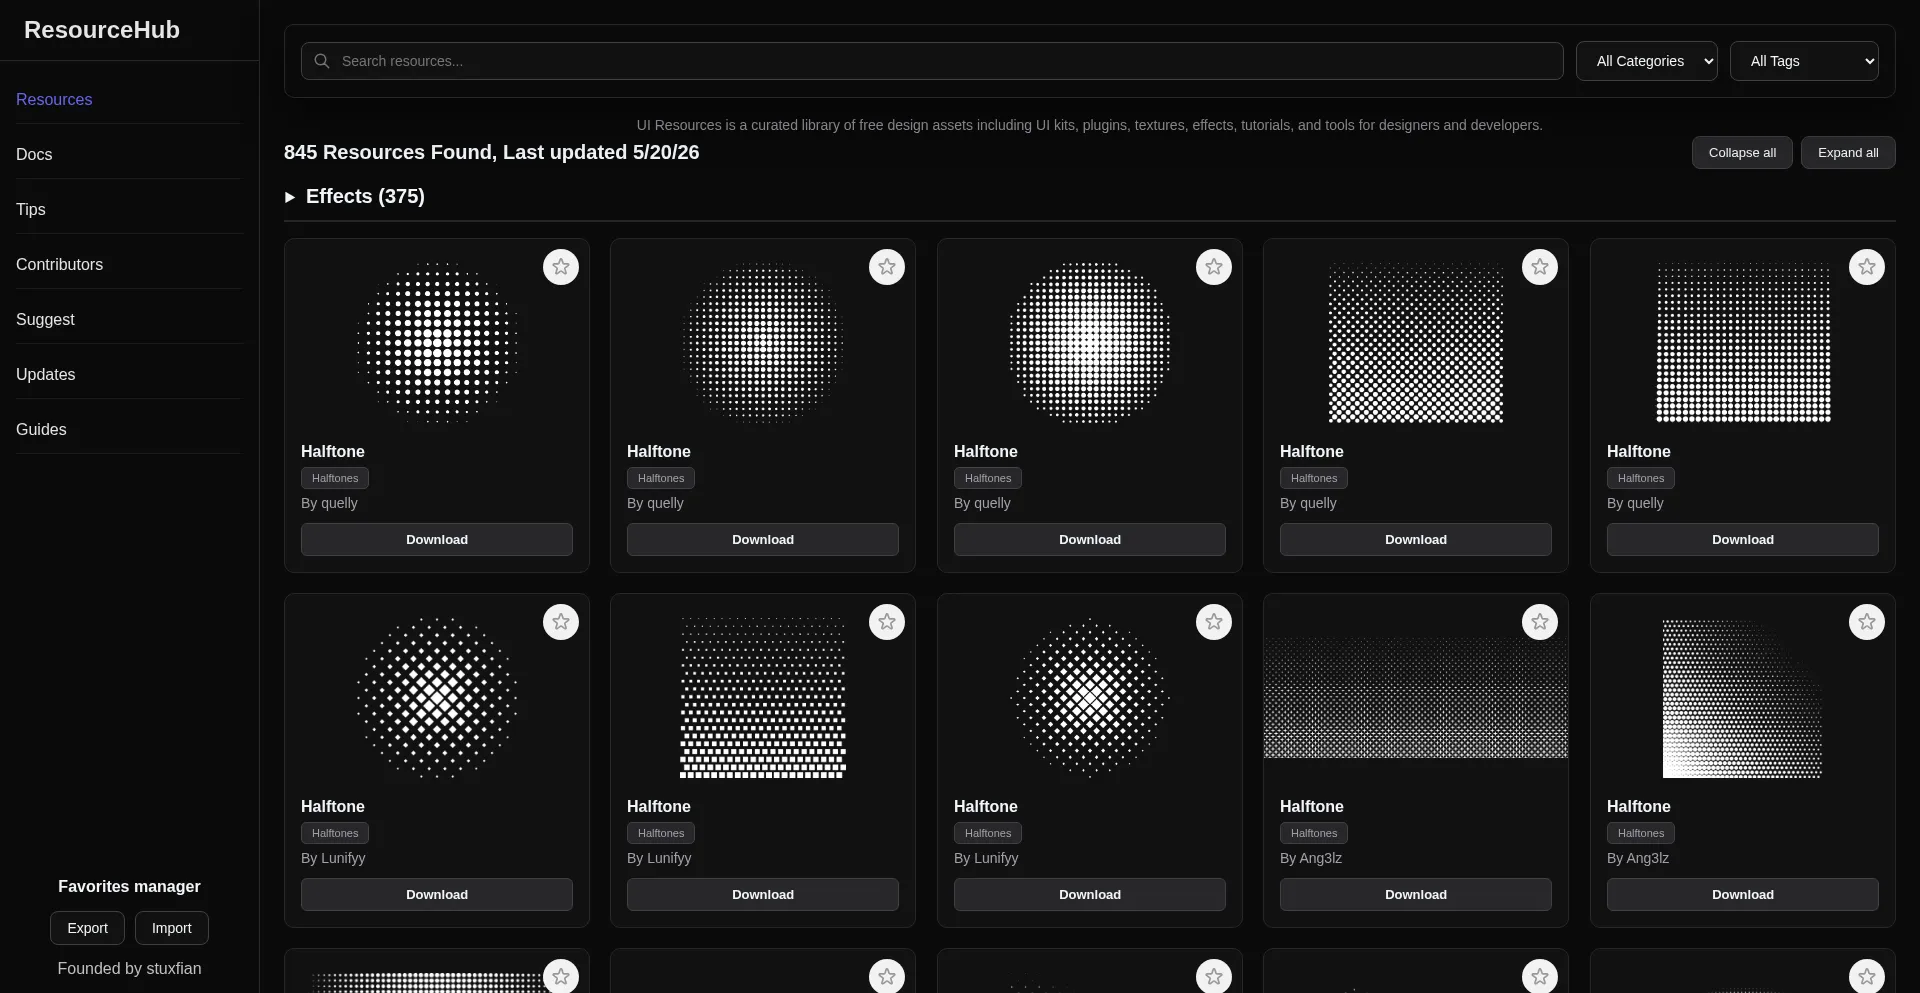Download the fourth quelly diagonal-pattern Halftone
Image resolution: width=1920 pixels, height=993 pixels.
pos(1416,539)
